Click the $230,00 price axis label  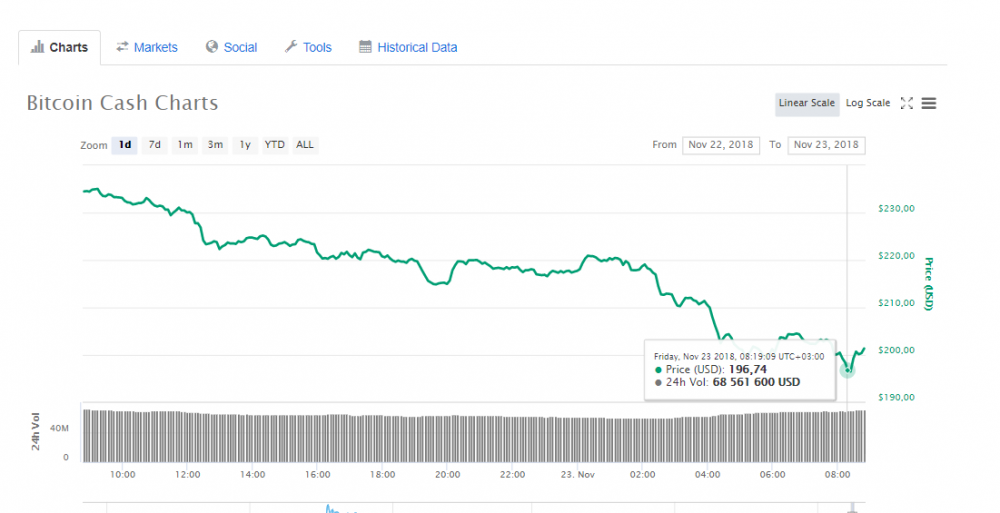(x=896, y=209)
